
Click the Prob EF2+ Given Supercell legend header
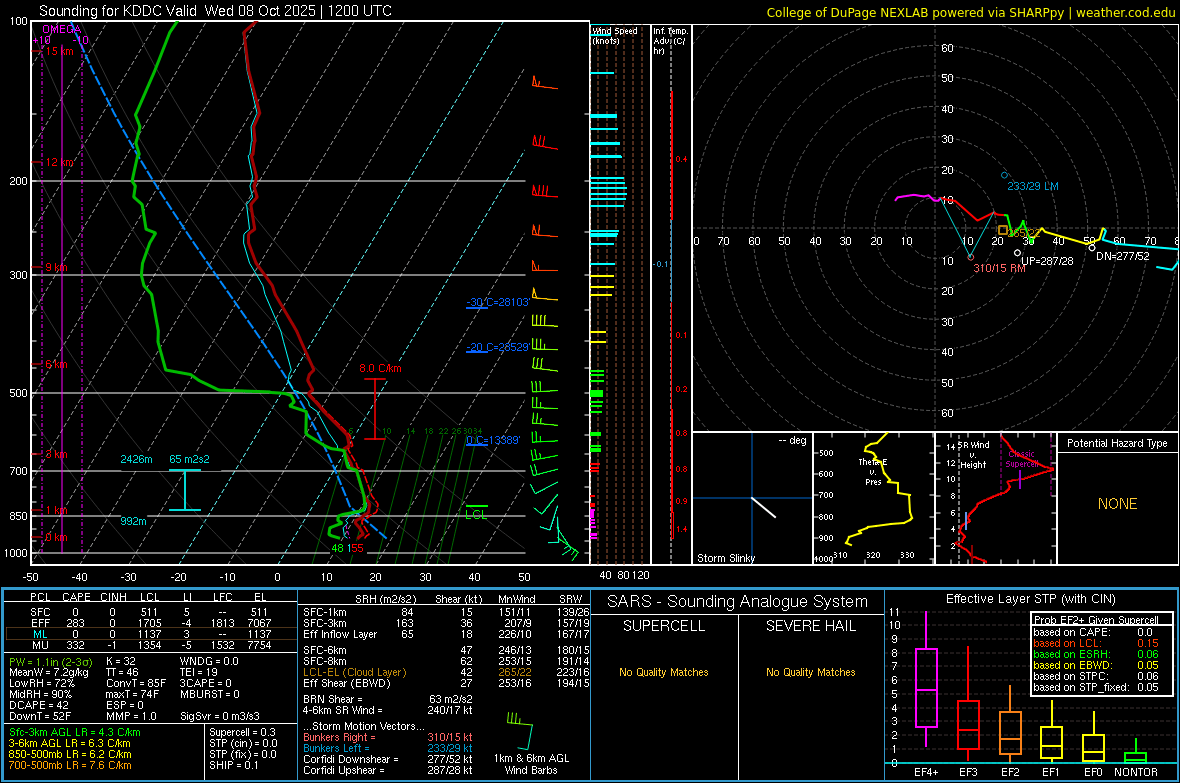pos(1096,620)
